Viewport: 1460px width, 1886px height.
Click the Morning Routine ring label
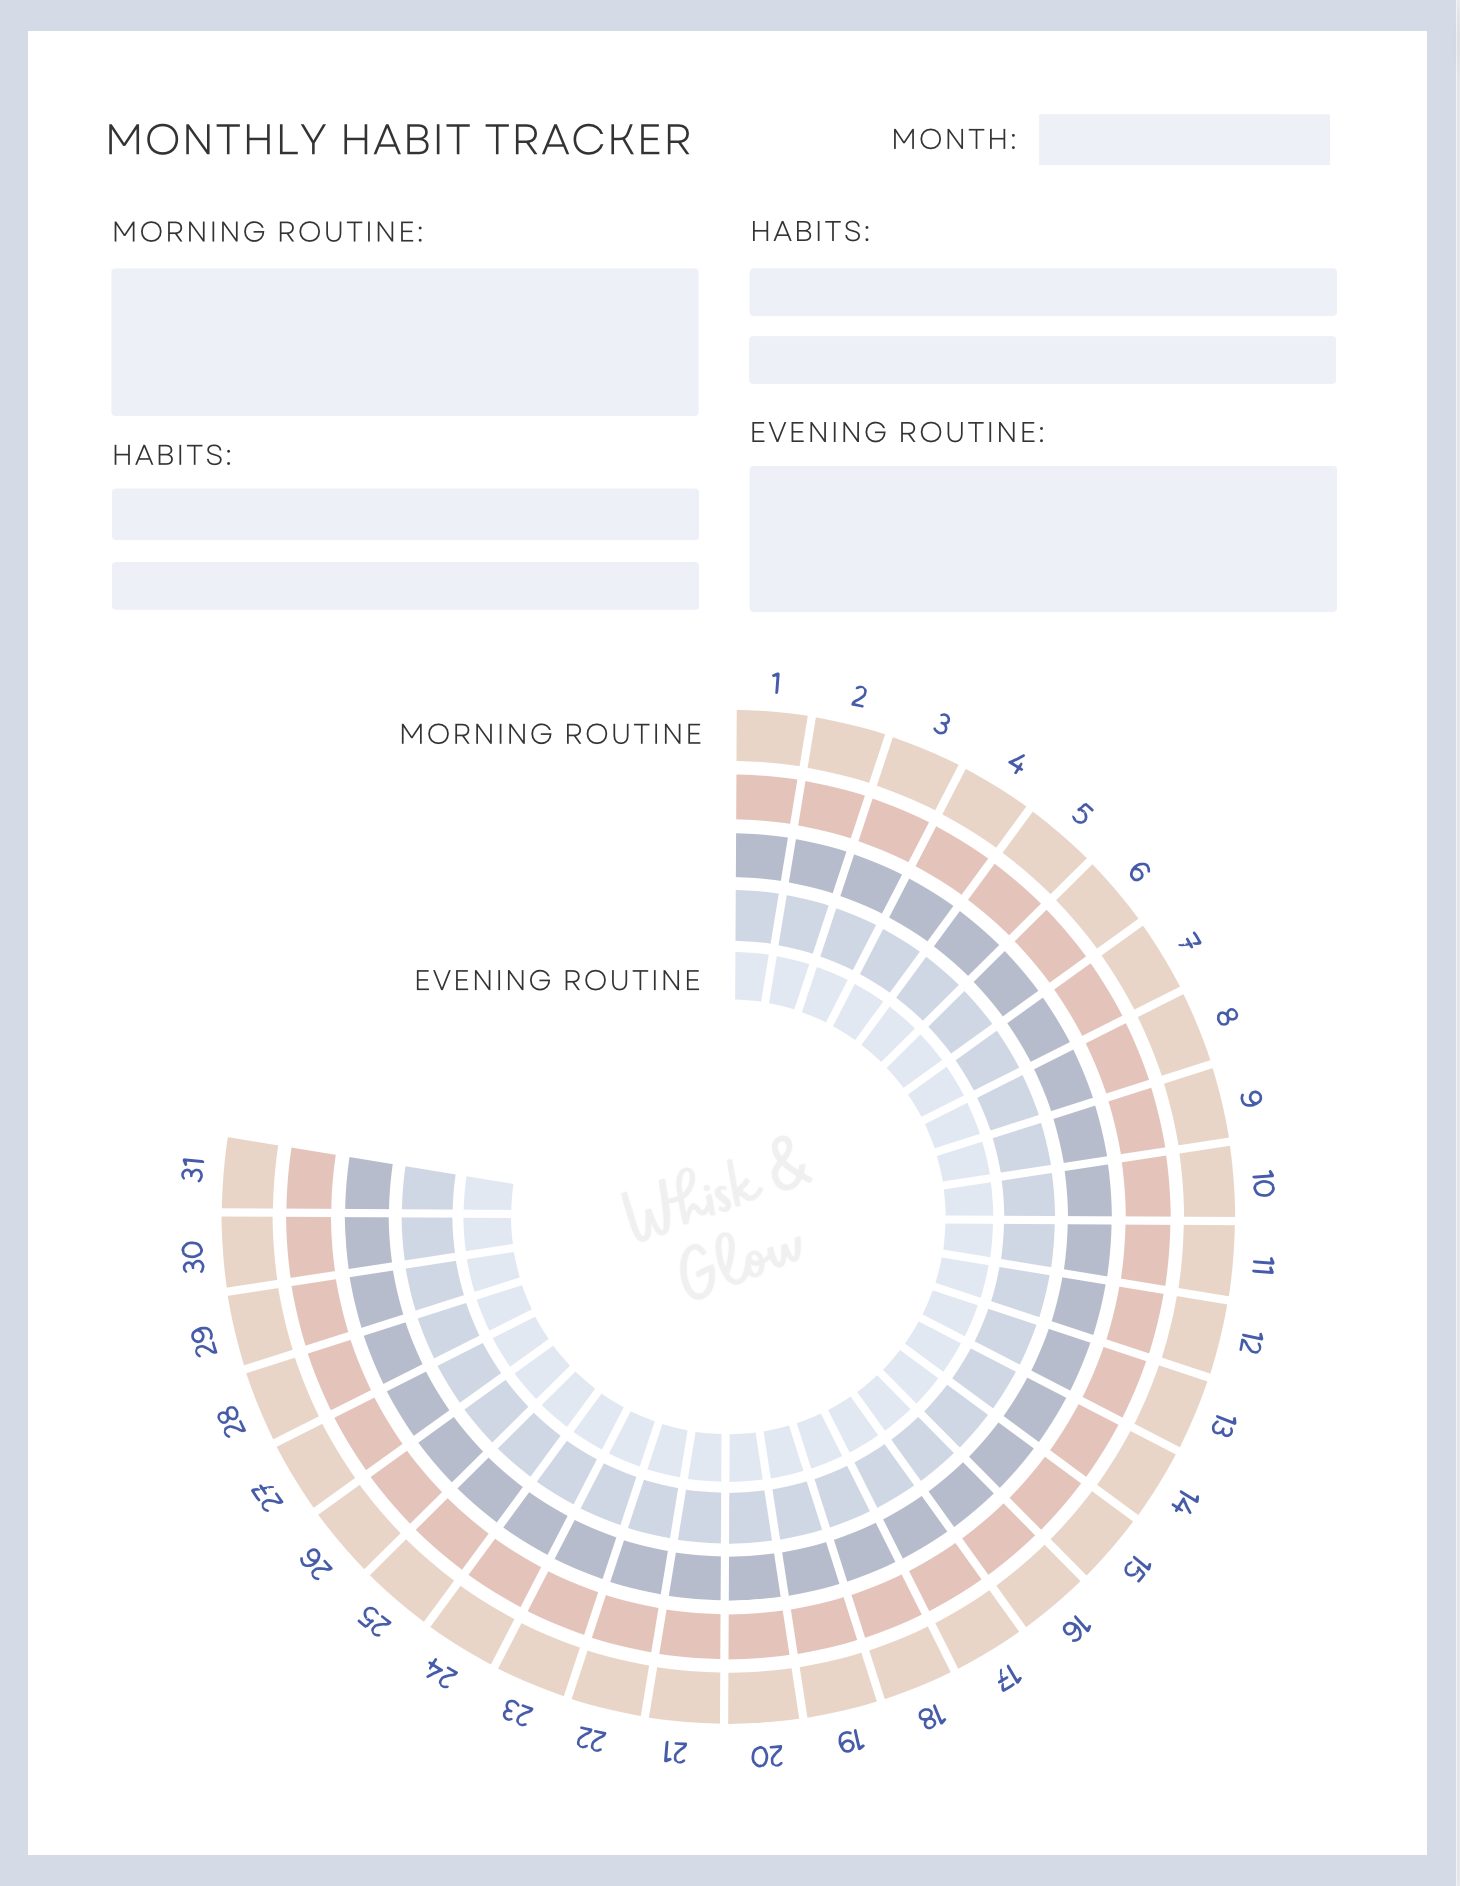tap(550, 734)
